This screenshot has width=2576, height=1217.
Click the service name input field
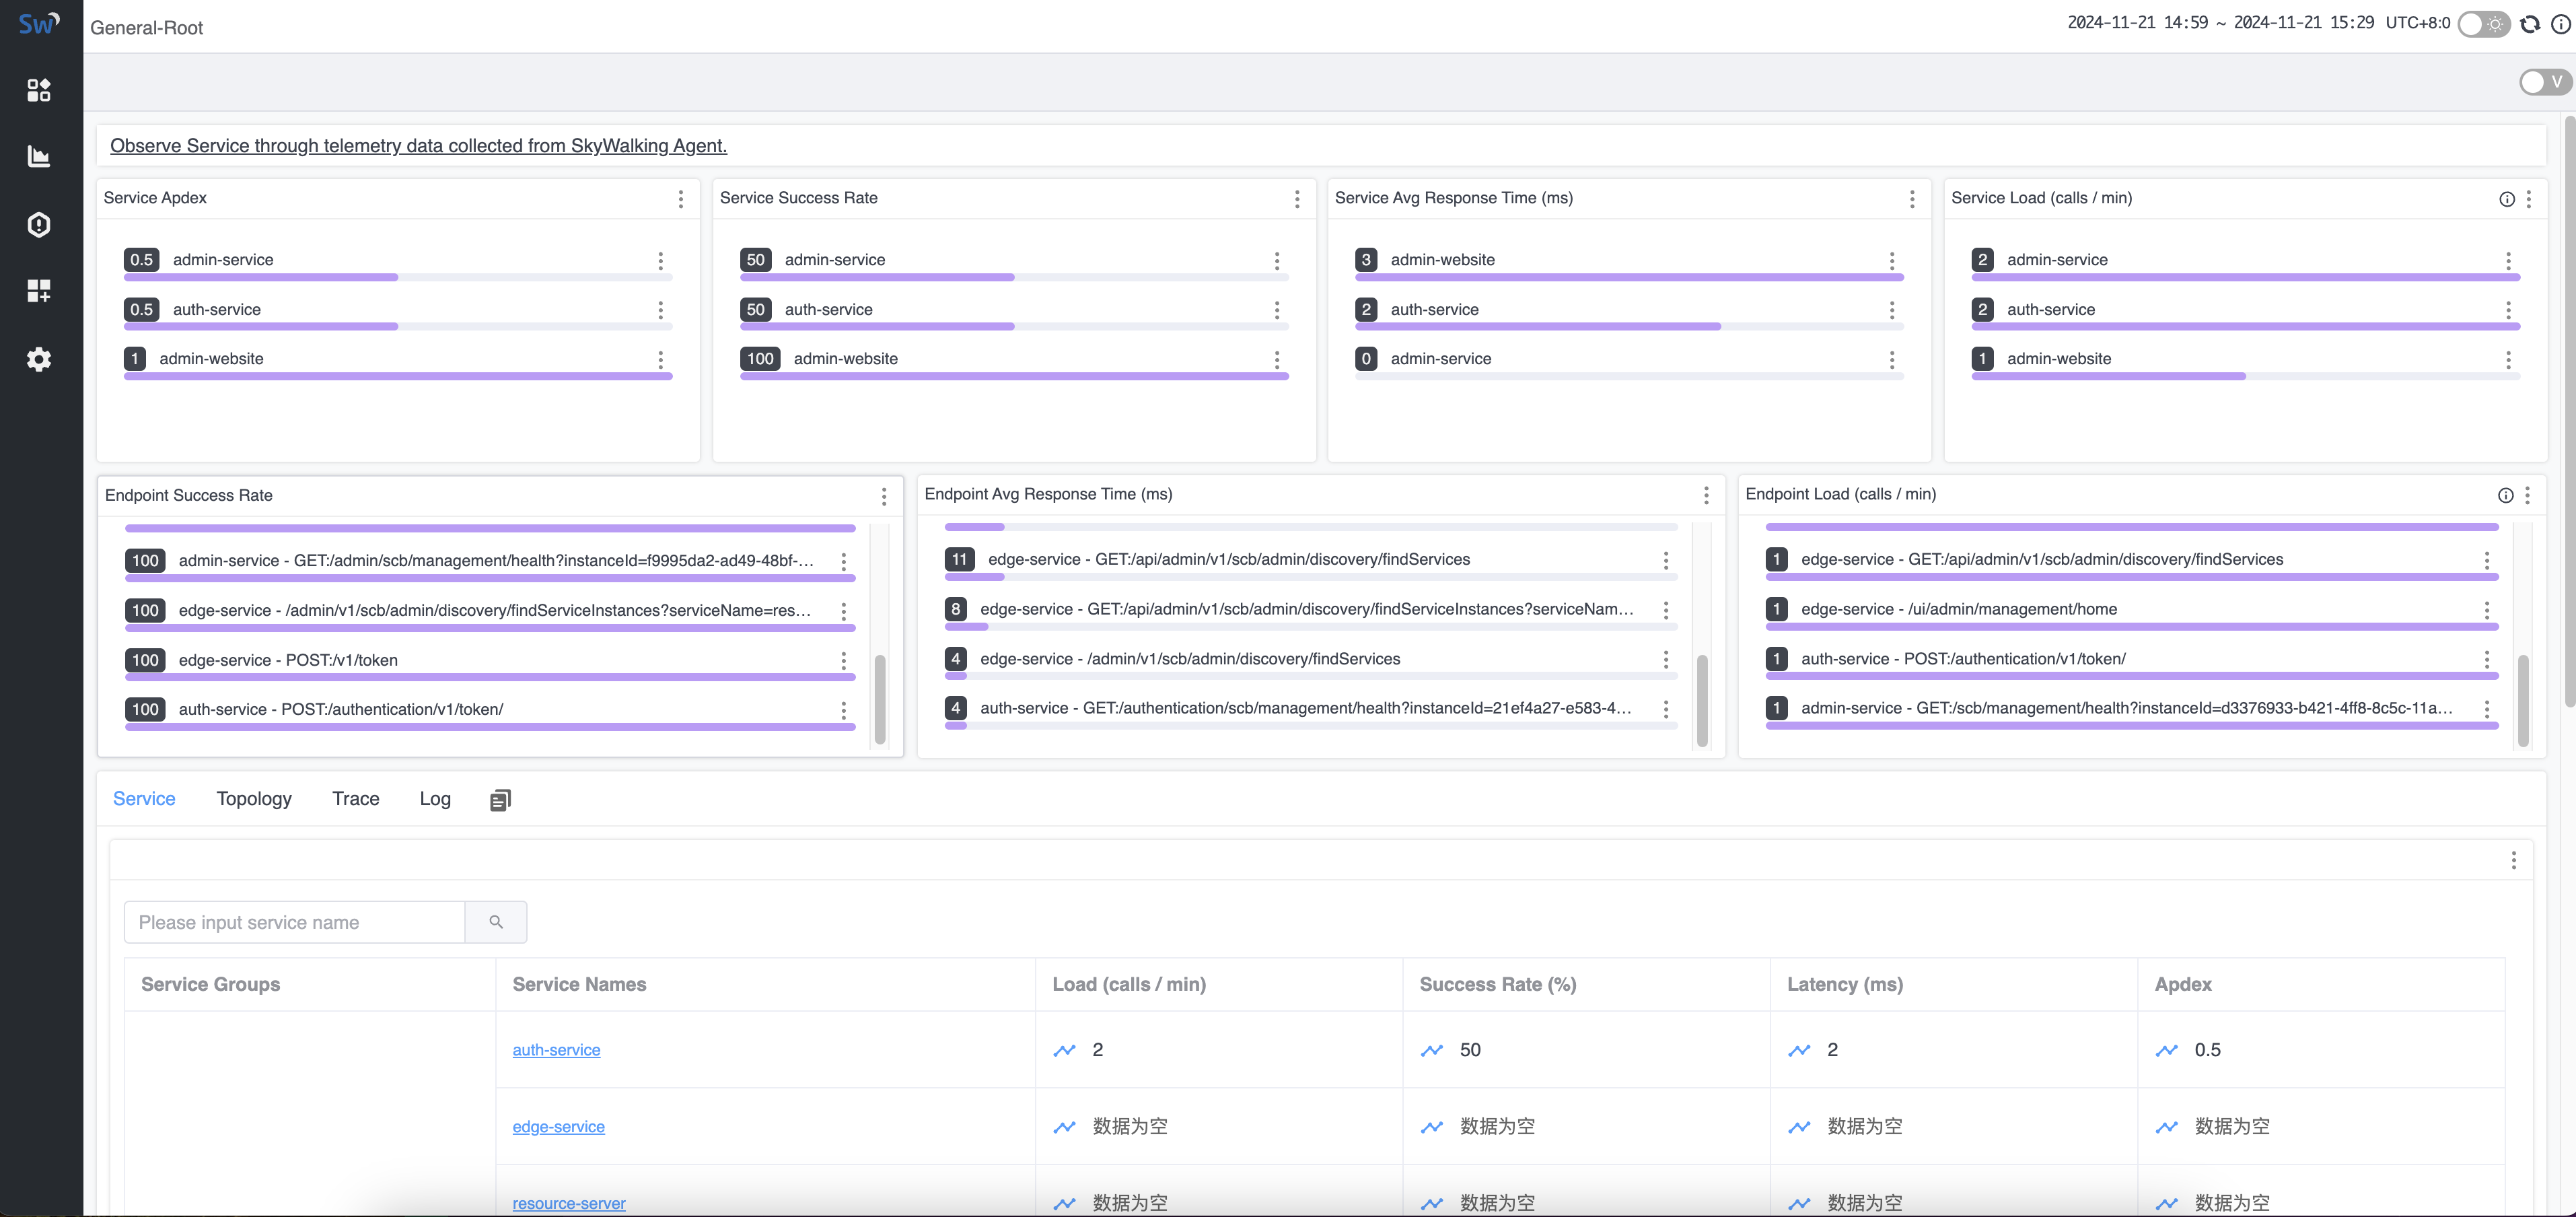294,922
